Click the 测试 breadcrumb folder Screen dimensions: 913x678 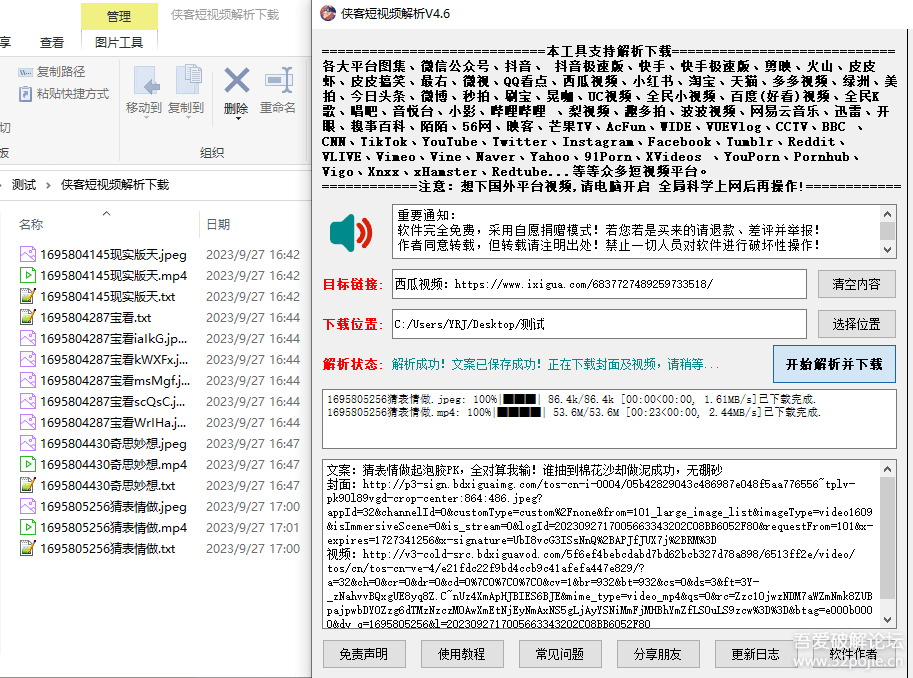[24, 185]
